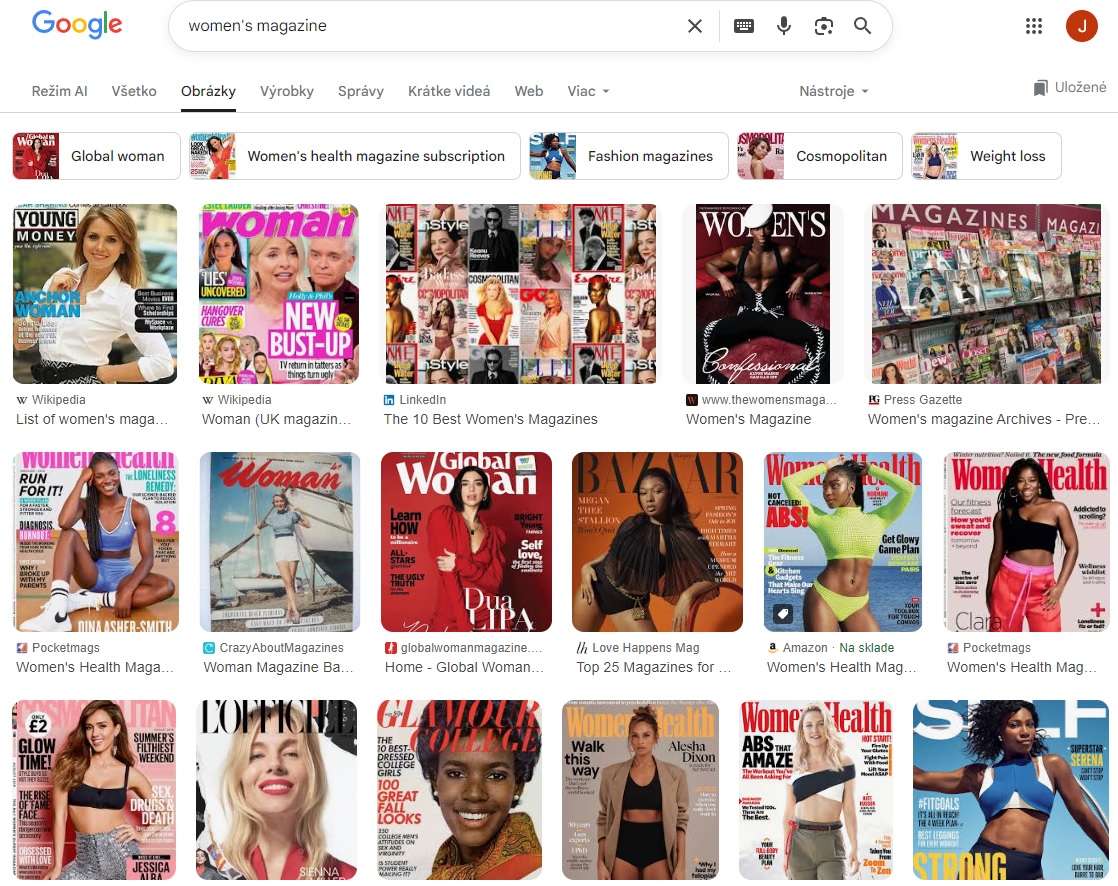Select the Weight loss chip
Screen dimensions: 1118x886
986,156
